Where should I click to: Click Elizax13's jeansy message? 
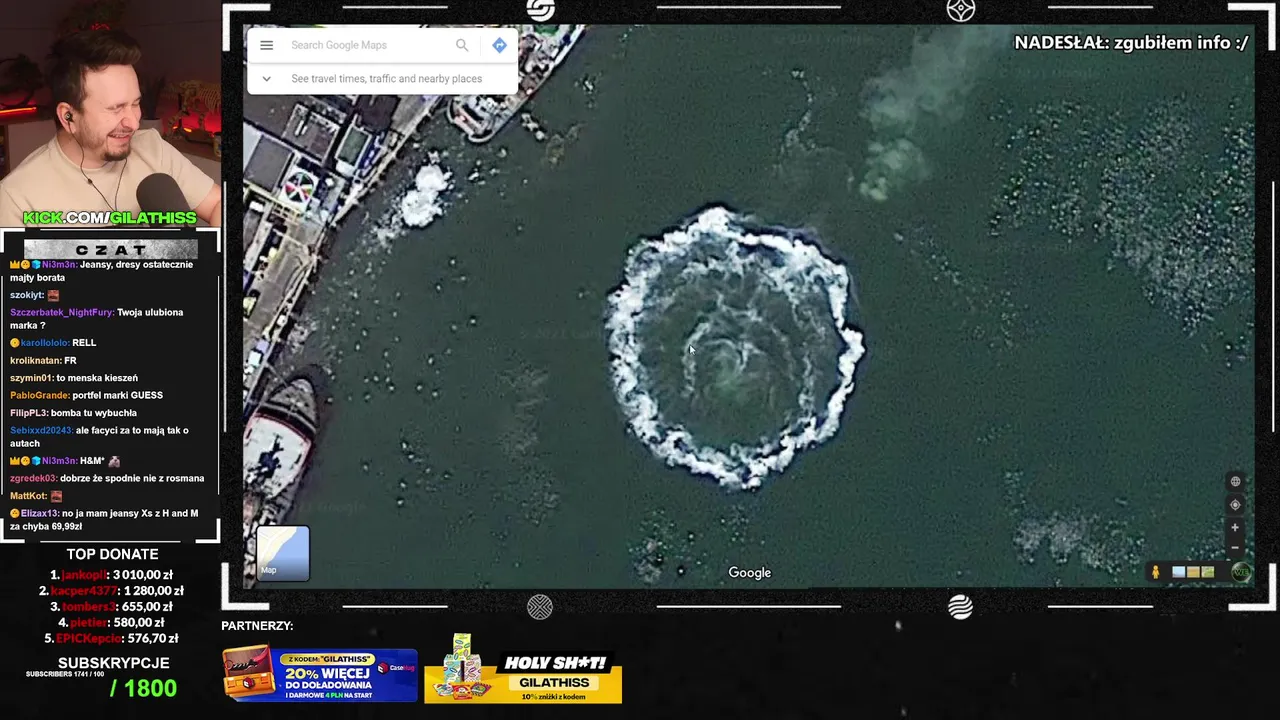tap(104, 520)
